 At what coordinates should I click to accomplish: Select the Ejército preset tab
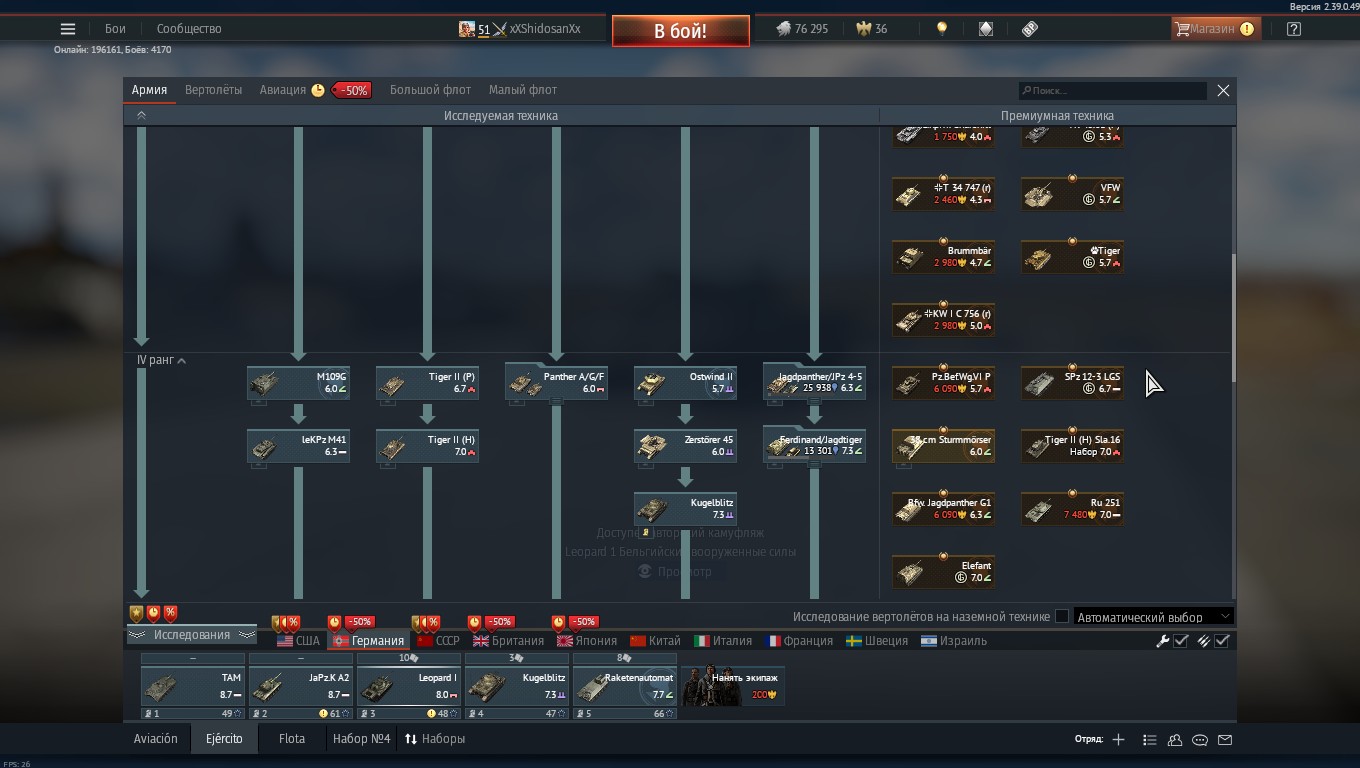(x=224, y=739)
